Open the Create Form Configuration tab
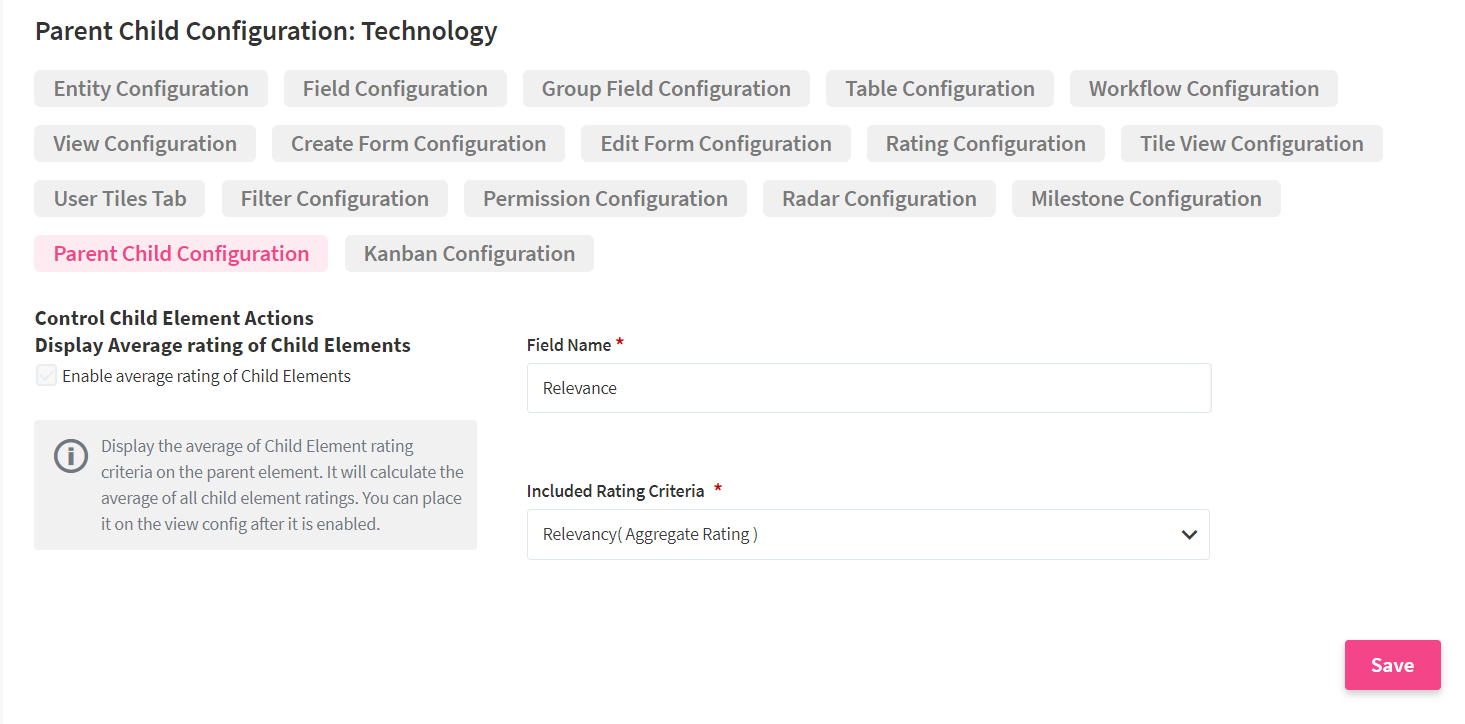Screen dimensions: 1465x724 418,144
